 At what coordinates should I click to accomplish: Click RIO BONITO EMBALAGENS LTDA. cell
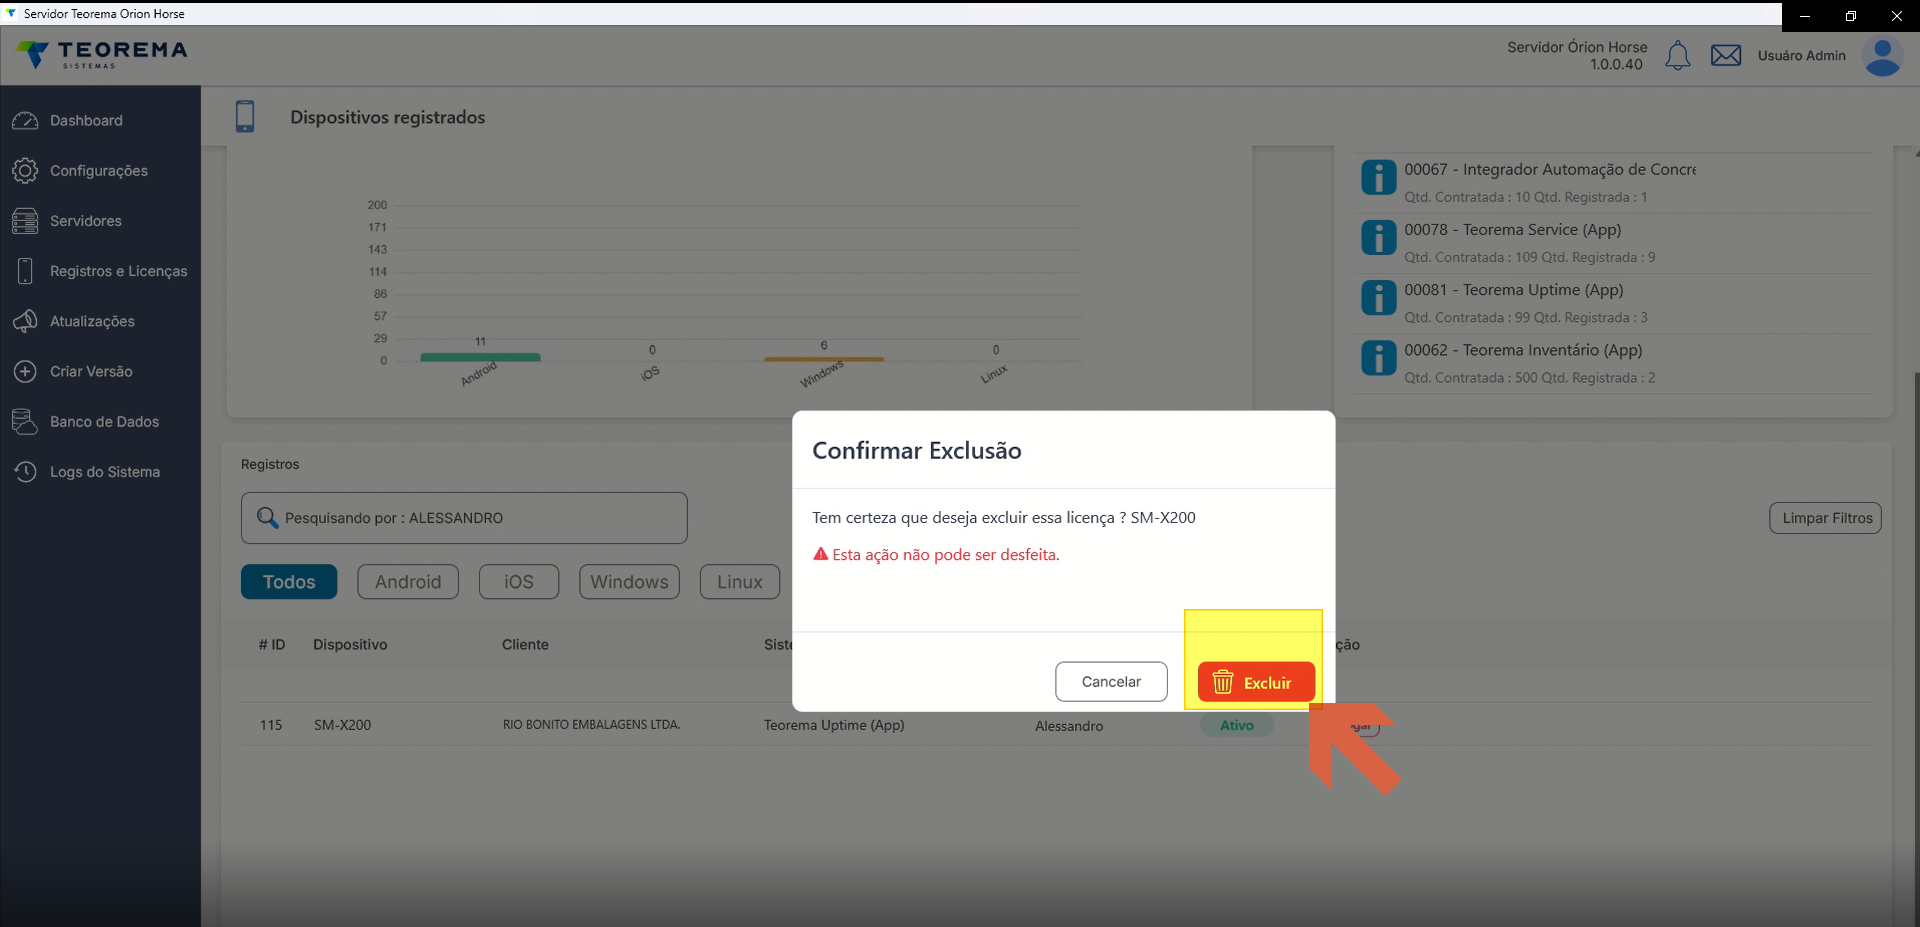pos(591,725)
